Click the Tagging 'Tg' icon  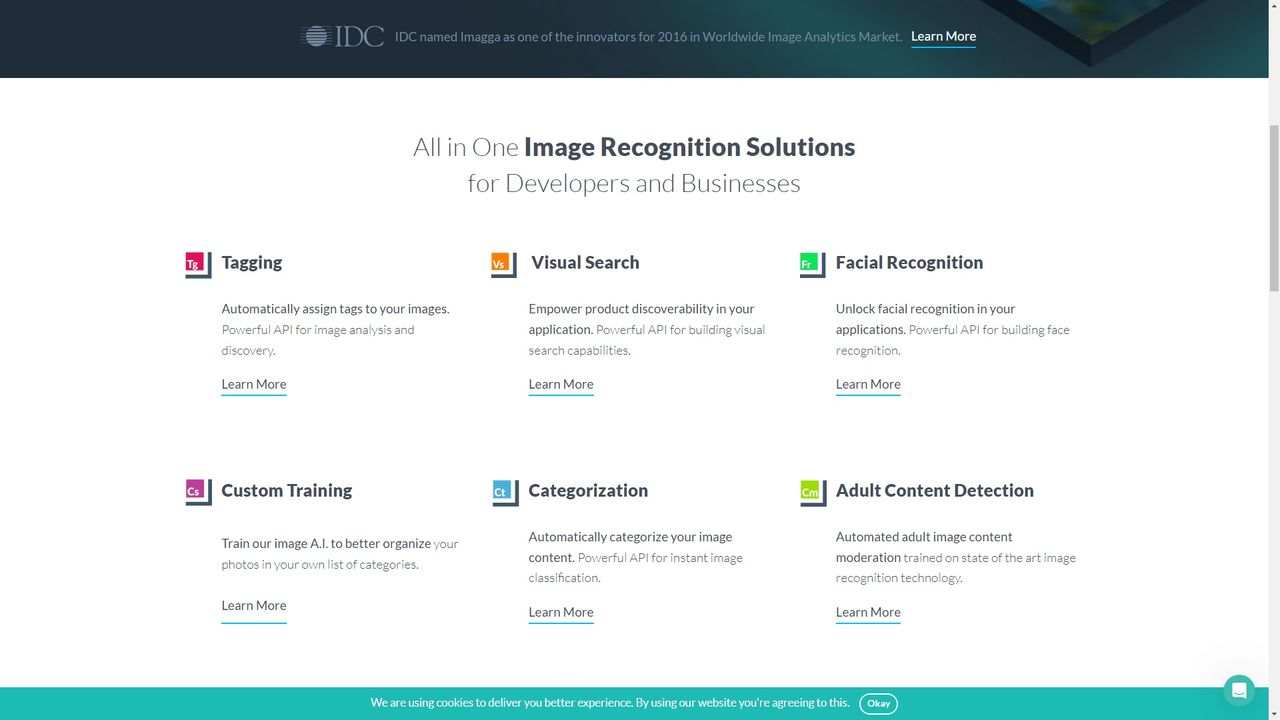tap(198, 264)
